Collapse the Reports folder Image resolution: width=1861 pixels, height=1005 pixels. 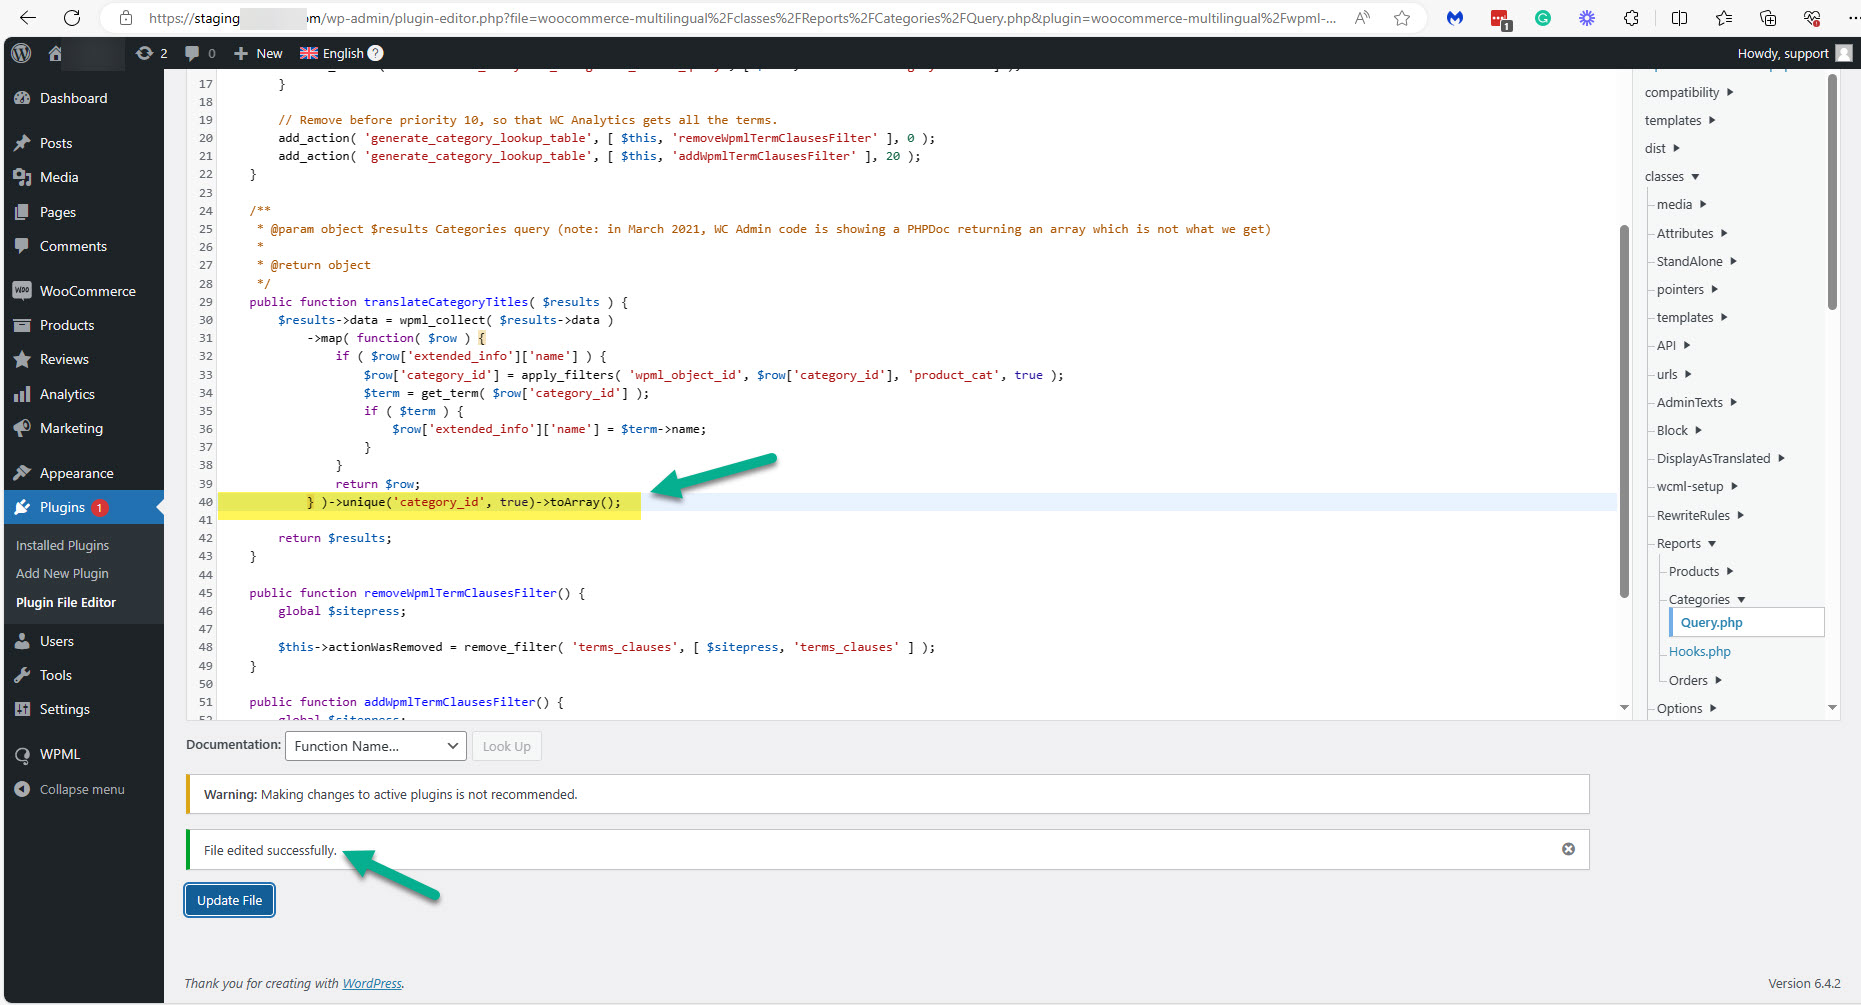(1687, 543)
